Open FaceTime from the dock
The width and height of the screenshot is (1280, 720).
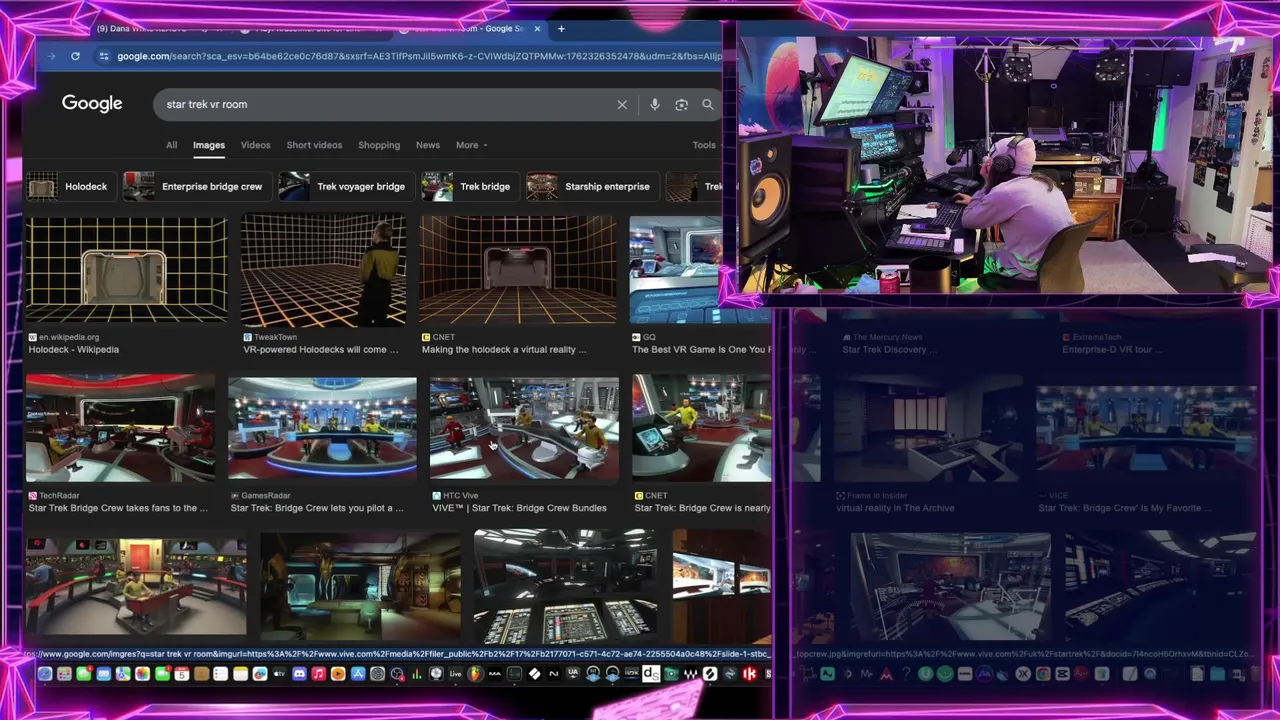(x=162, y=674)
